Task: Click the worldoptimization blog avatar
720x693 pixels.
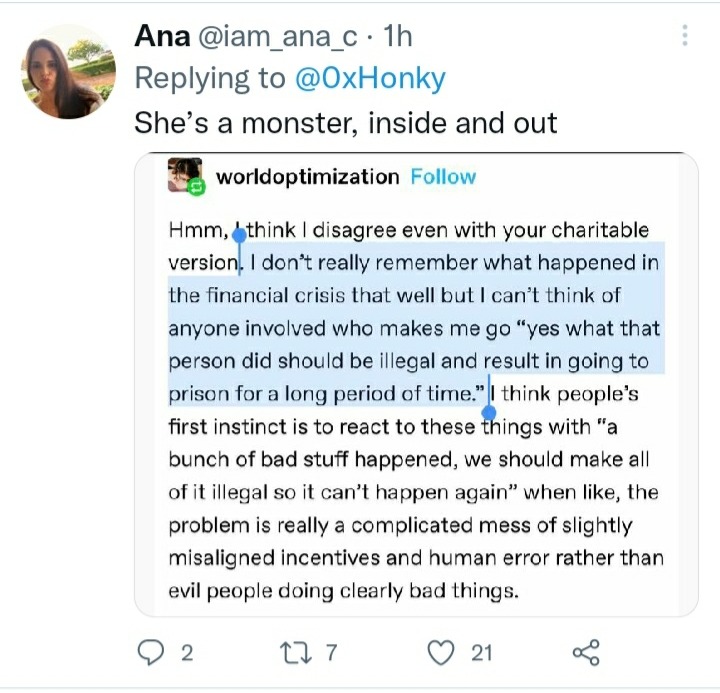Action: click(x=185, y=177)
